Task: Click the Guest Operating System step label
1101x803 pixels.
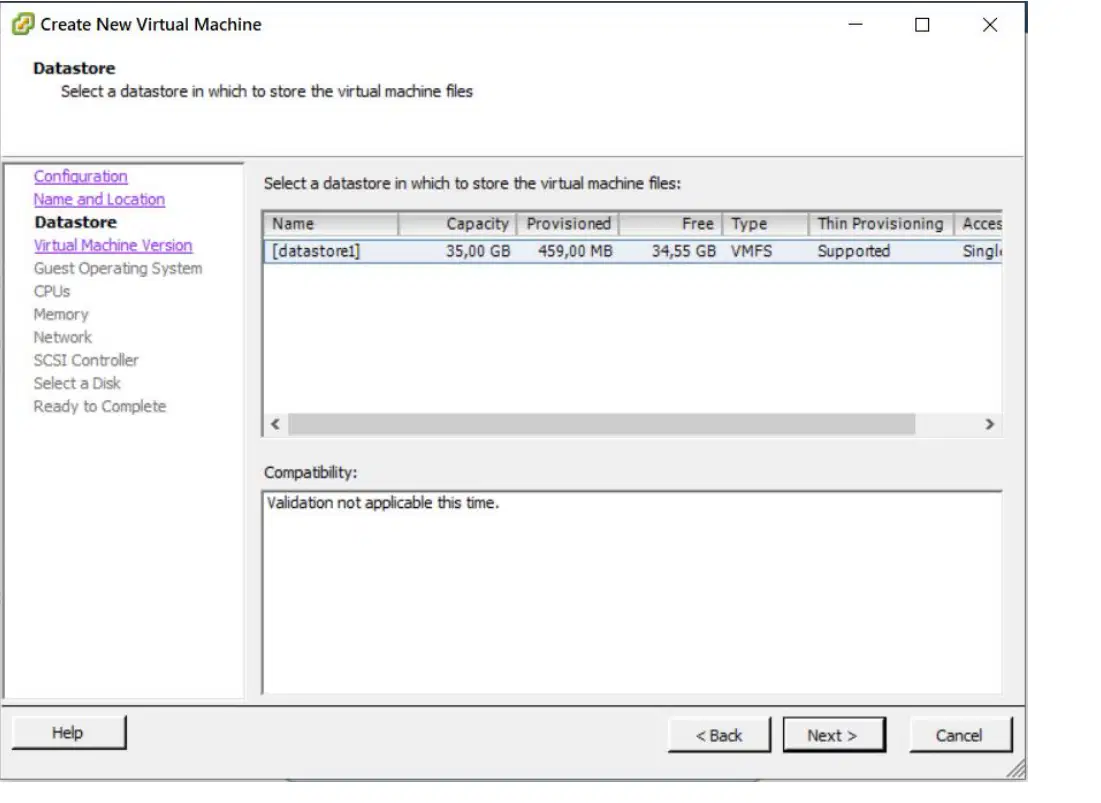Action: pos(118,269)
